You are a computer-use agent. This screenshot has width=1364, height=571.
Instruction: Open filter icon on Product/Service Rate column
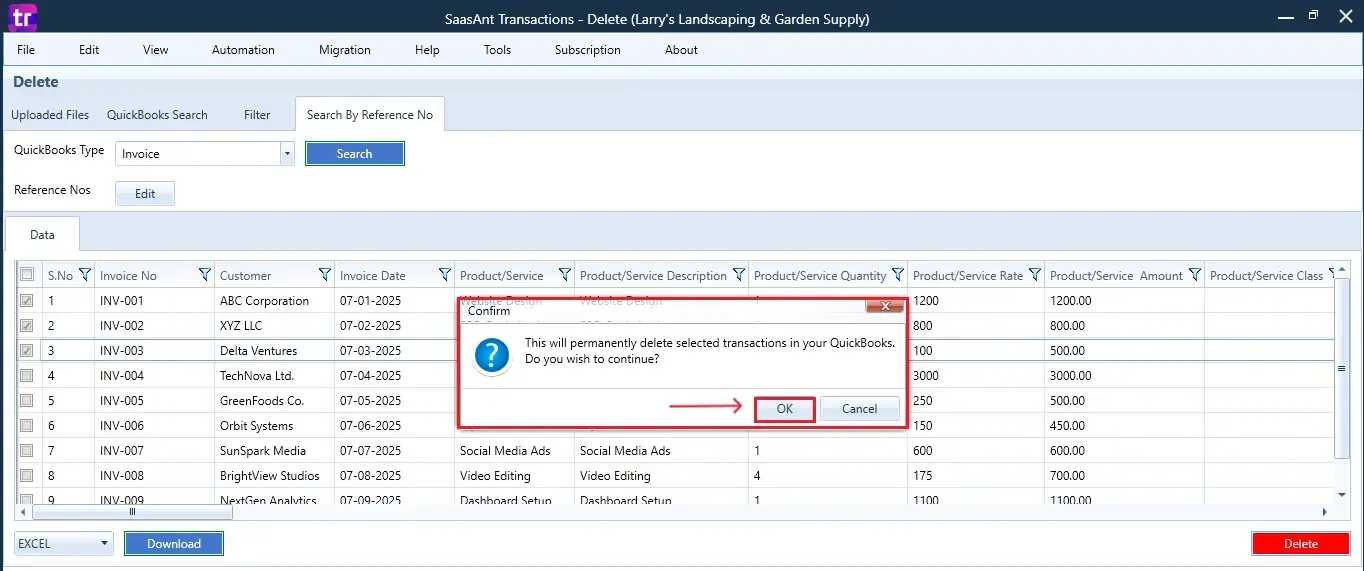pyautogui.click(x=1035, y=275)
